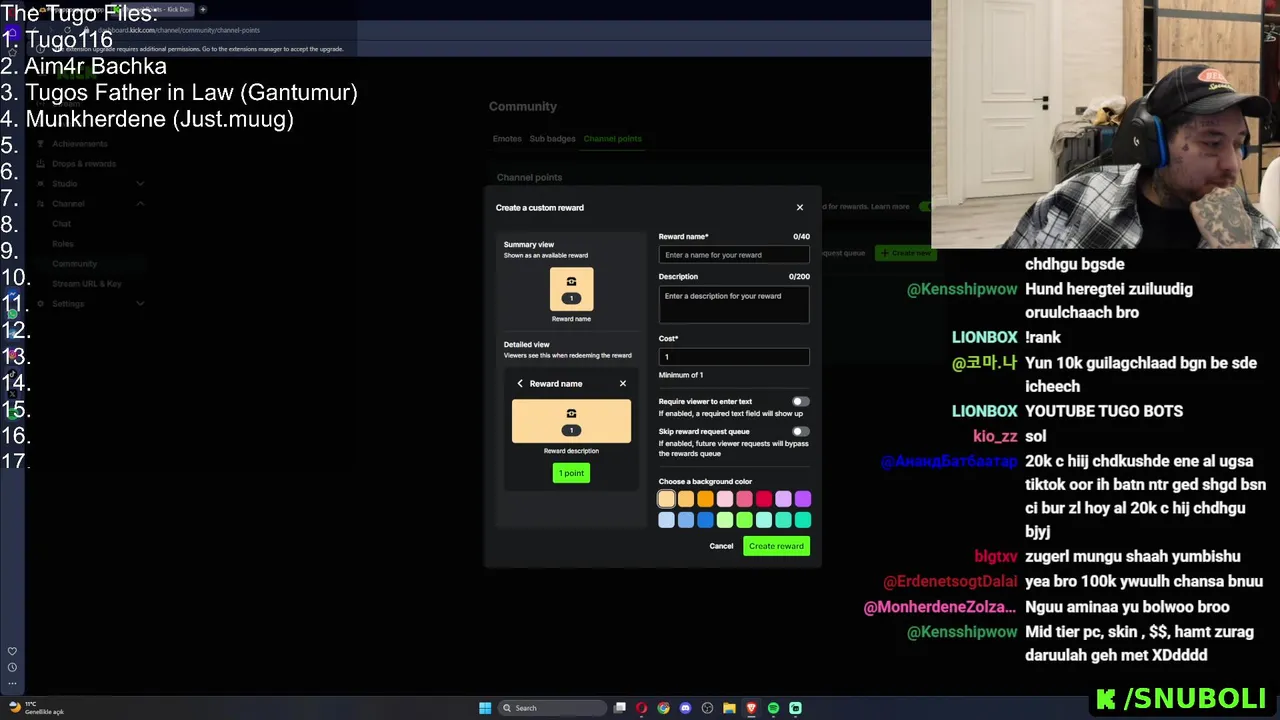
Task: Open Spotify from the taskbar
Action: 773,708
